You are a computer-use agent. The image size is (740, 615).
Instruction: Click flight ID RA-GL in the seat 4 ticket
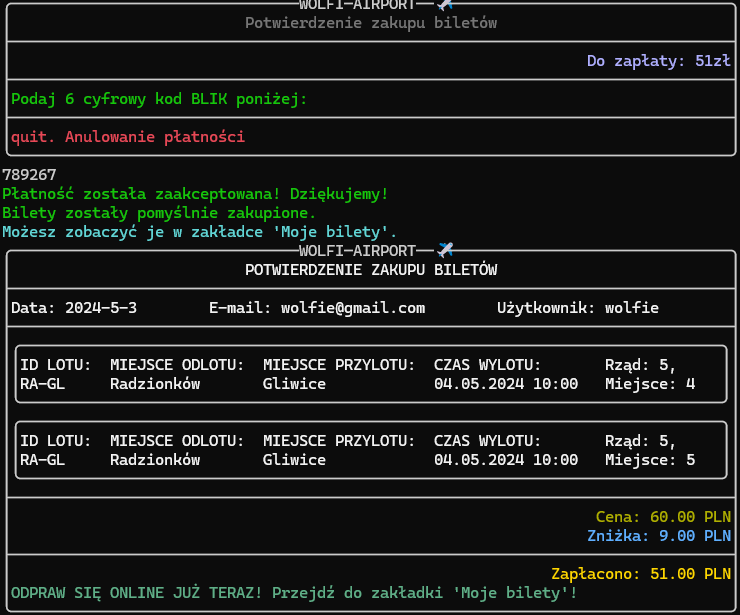(42, 384)
